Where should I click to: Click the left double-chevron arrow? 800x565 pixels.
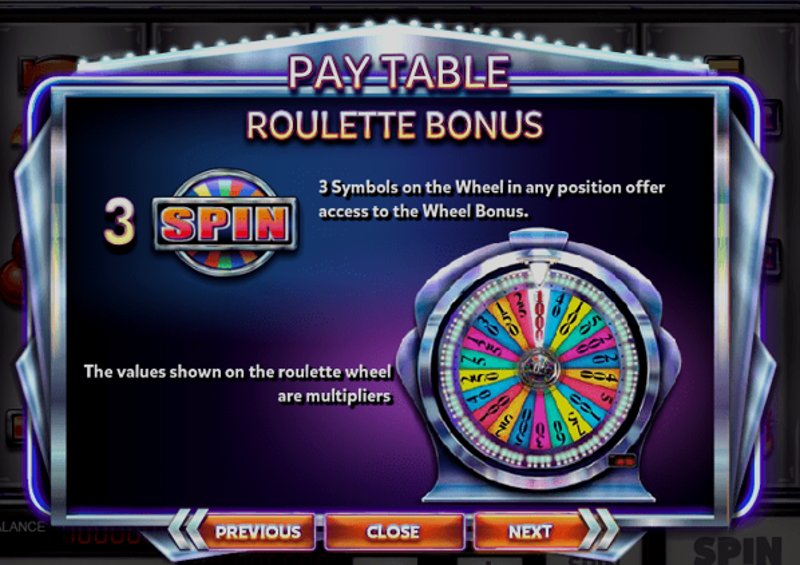tap(186, 530)
